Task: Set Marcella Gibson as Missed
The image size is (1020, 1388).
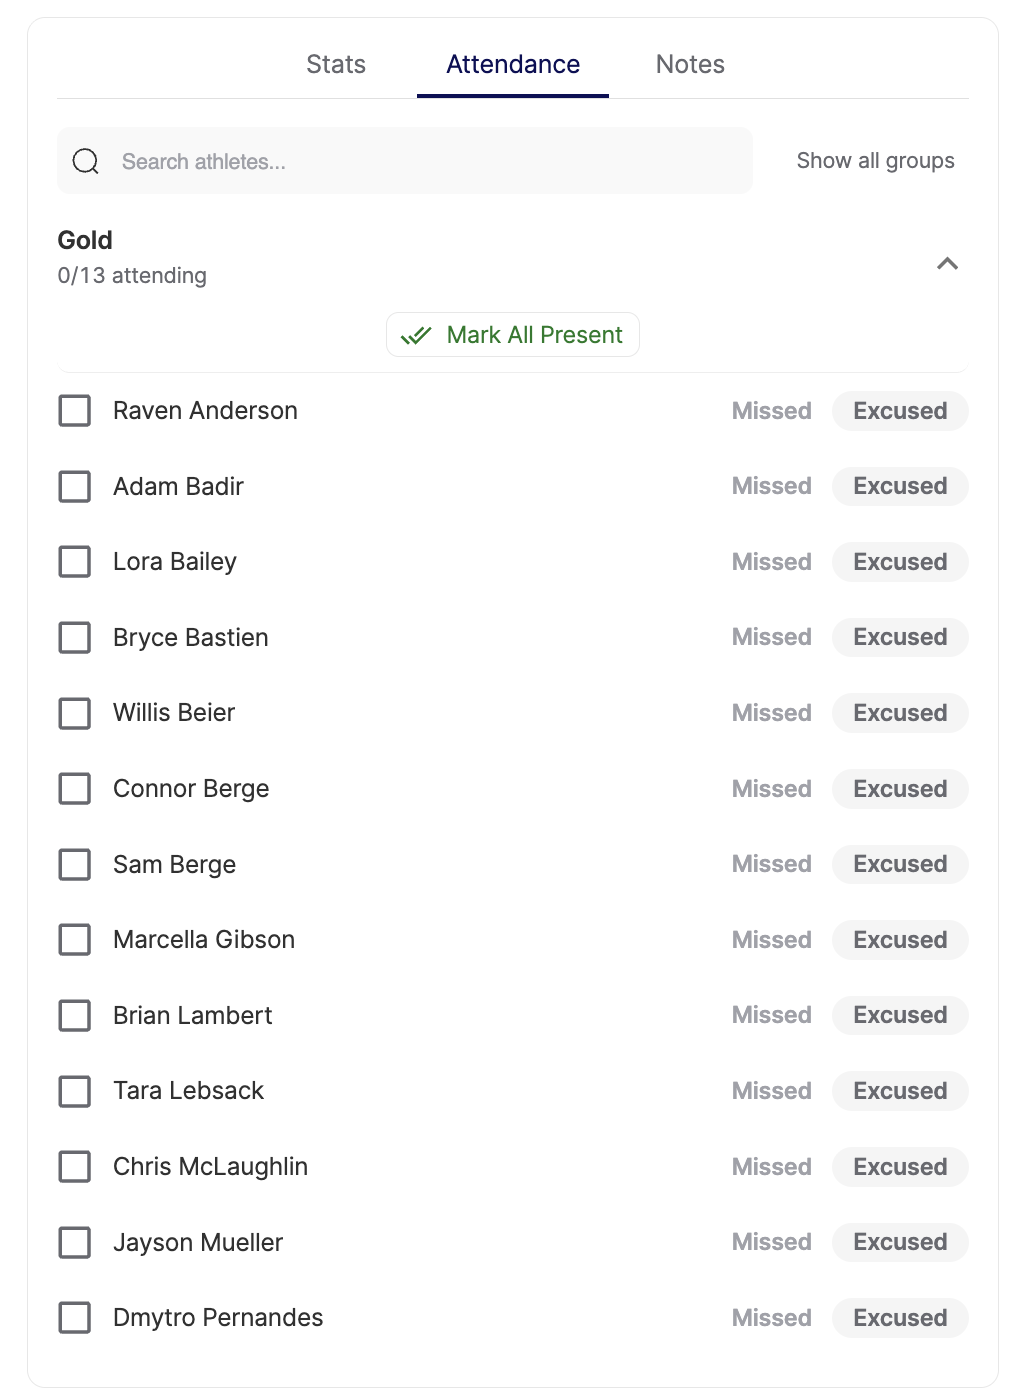Action: [x=771, y=940]
